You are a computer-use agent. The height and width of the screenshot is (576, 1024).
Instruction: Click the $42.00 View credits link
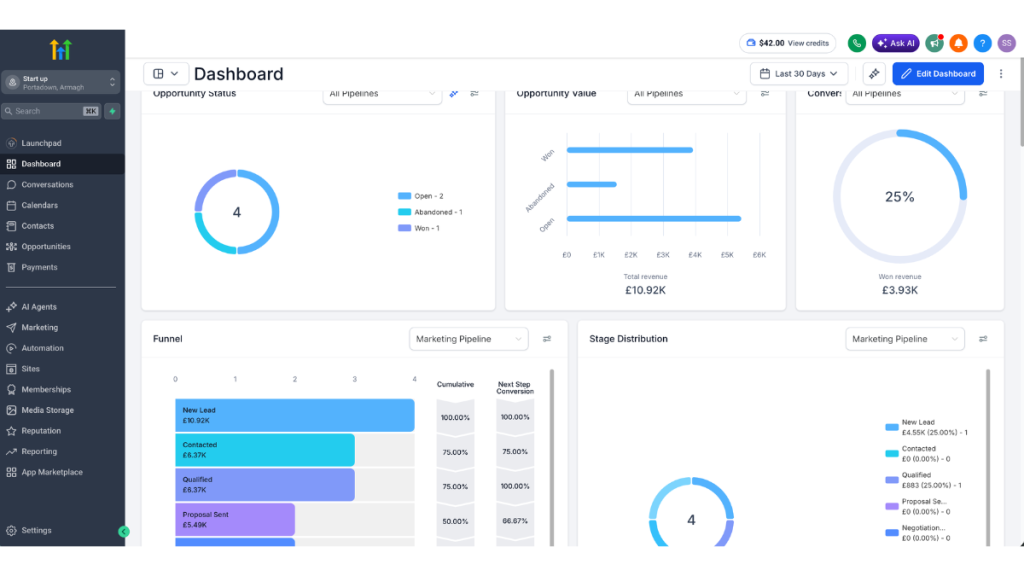click(788, 43)
